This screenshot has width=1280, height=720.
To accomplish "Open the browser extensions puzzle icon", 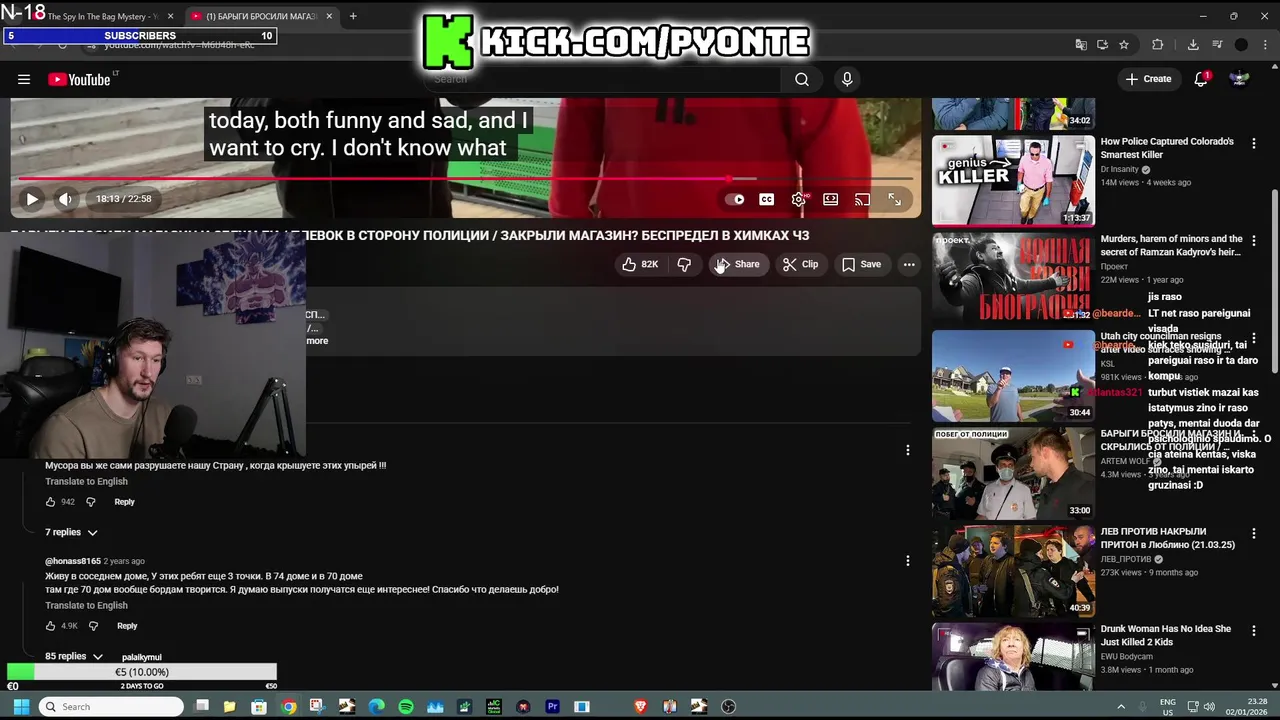I will pyautogui.click(x=1158, y=45).
